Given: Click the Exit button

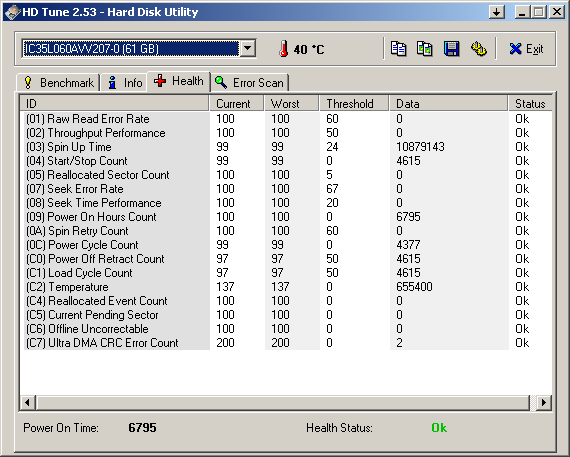Looking at the screenshot, I should tap(526, 49).
